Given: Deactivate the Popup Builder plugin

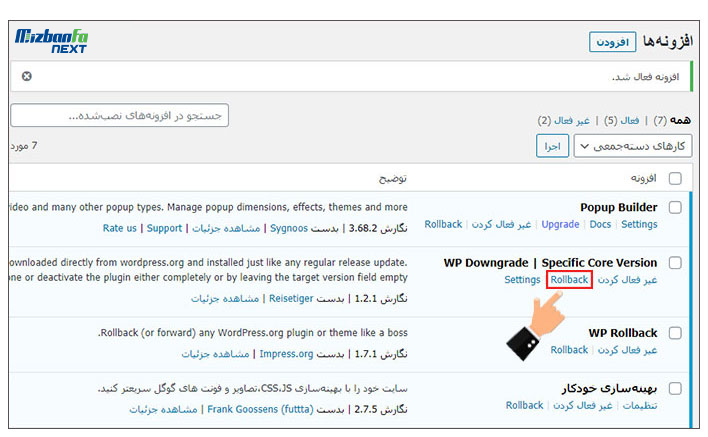Looking at the screenshot, I should pyautogui.click(x=501, y=224).
